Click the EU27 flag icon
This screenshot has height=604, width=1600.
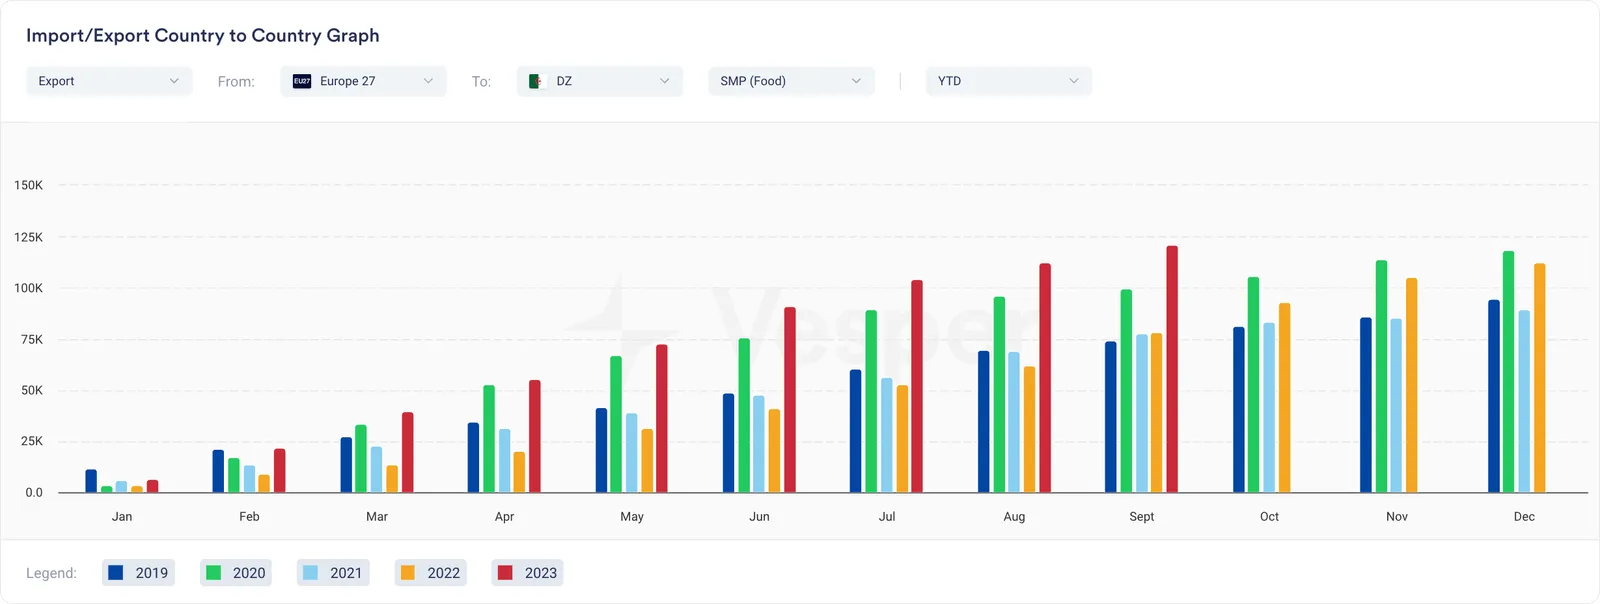(302, 81)
